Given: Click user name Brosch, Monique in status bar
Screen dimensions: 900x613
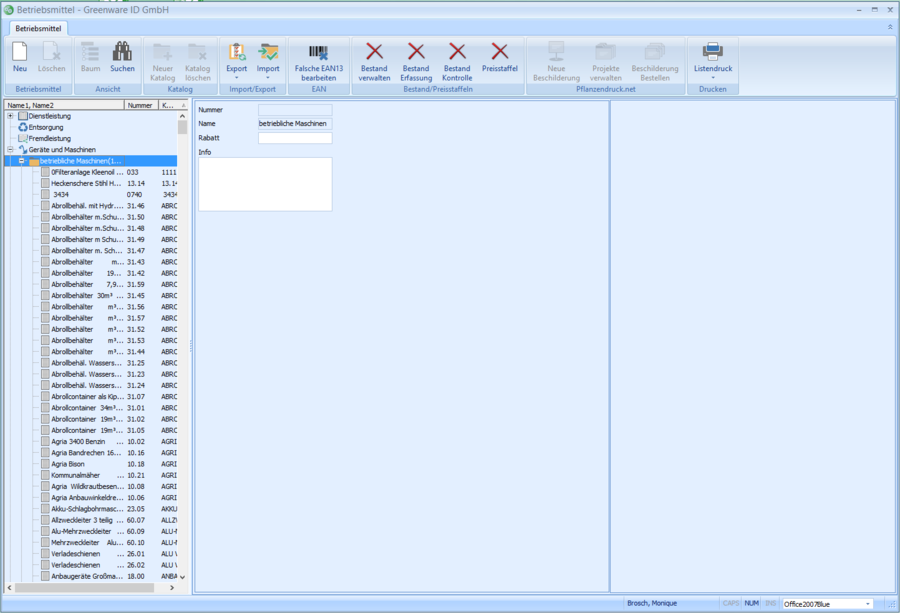Looking at the screenshot, I should tap(652, 603).
